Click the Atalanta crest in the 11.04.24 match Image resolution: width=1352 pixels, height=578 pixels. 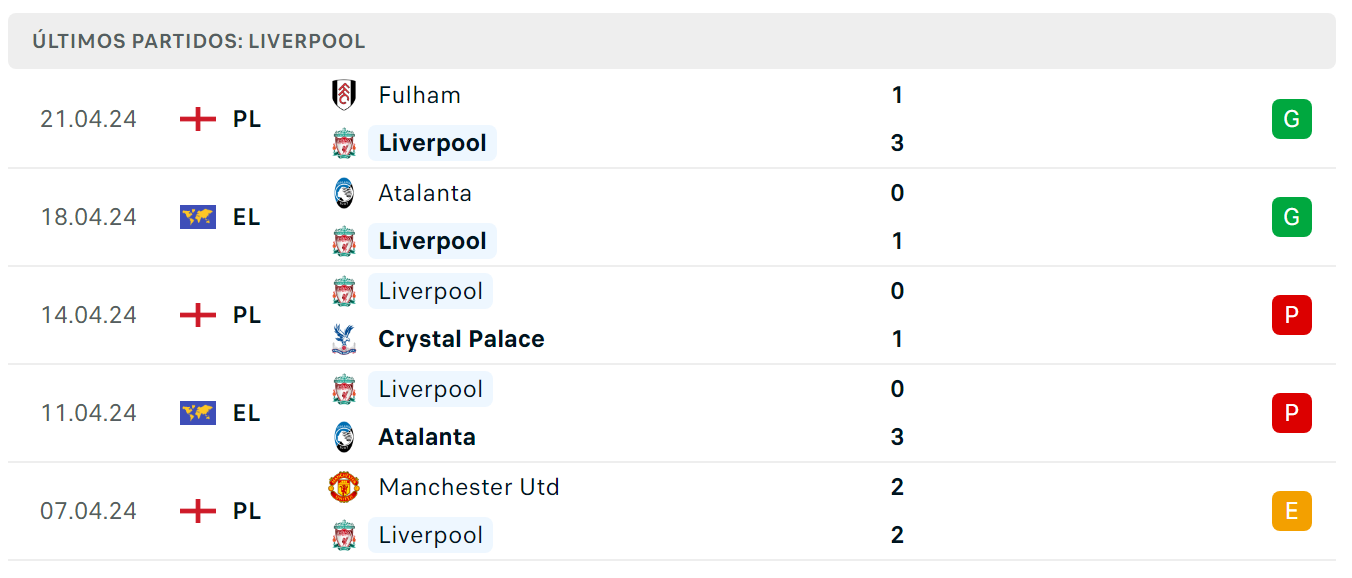click(344, 437)
